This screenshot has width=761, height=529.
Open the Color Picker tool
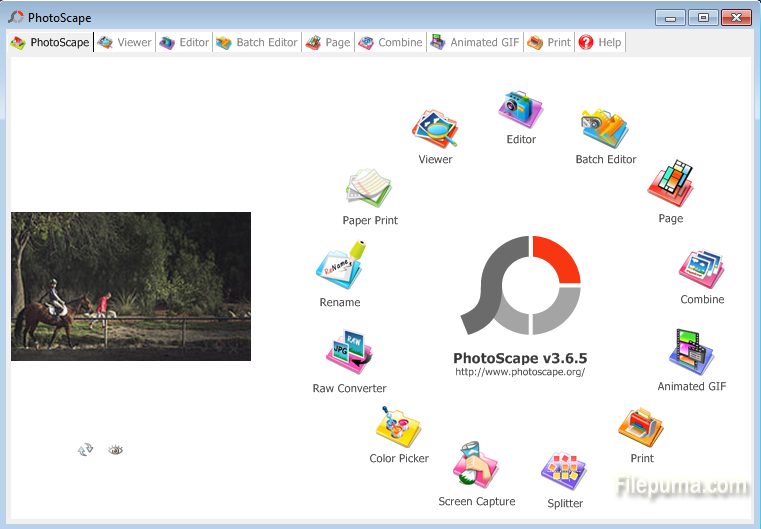[x=398, y=429]
